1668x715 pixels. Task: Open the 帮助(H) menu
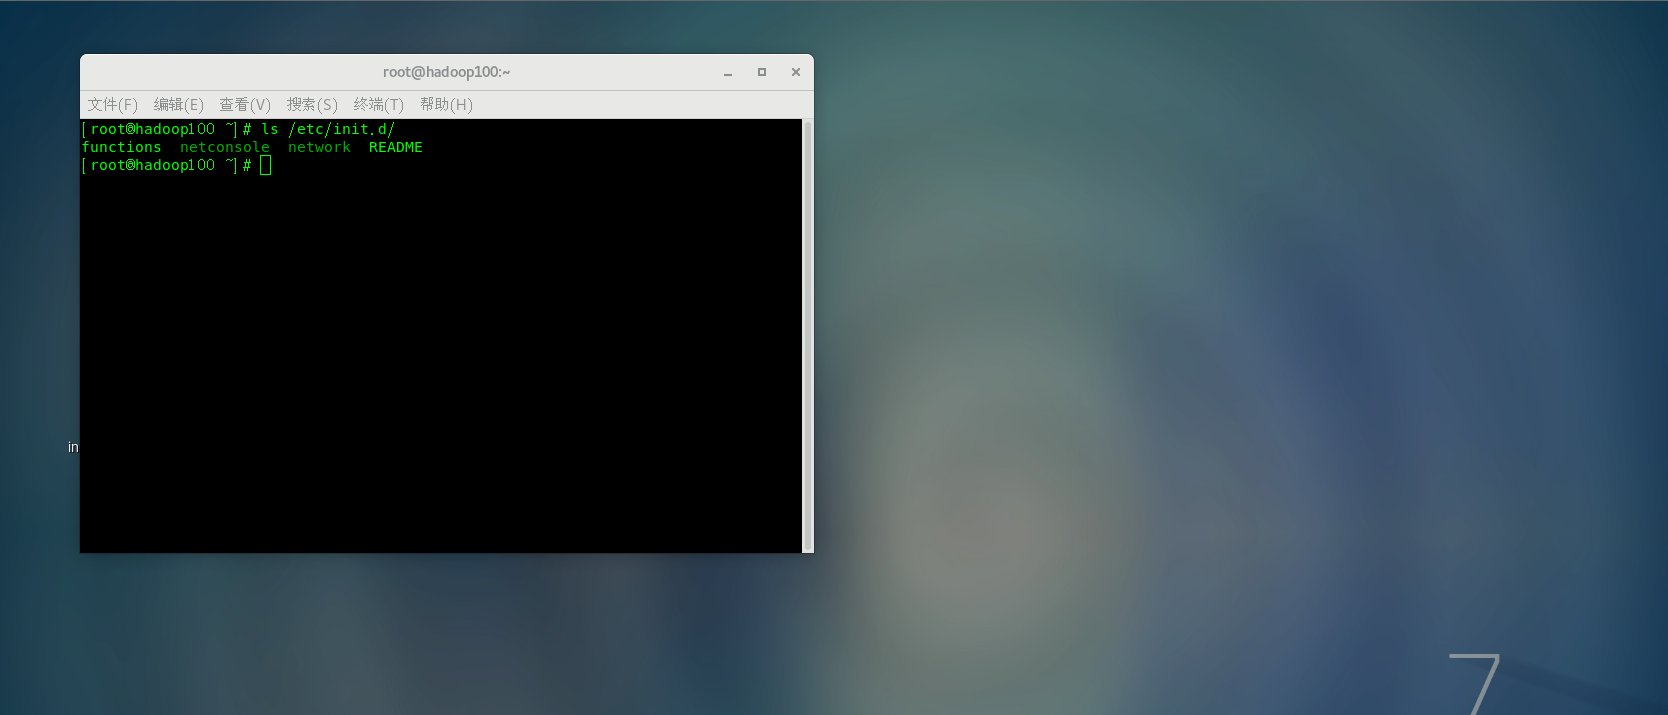point(446,105)
